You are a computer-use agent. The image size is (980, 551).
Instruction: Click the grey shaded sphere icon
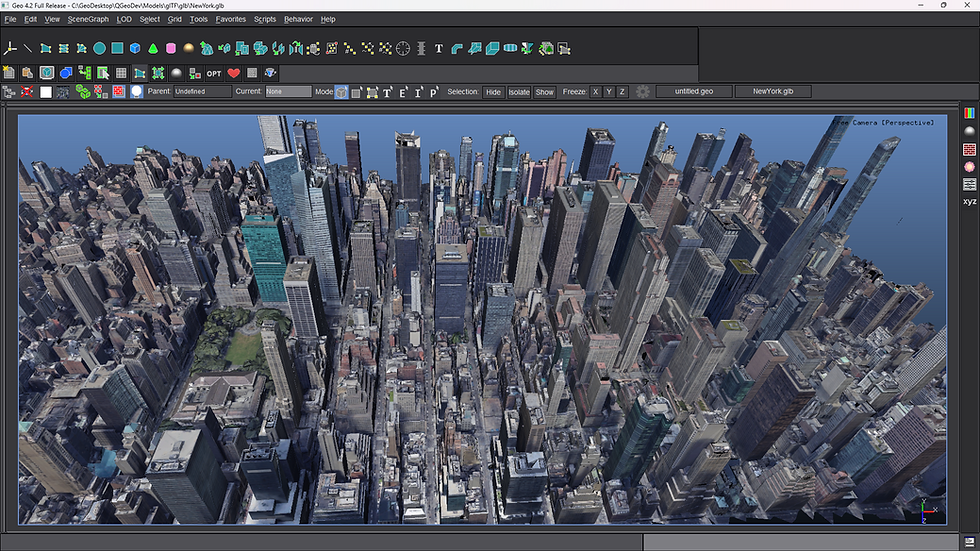pos(177,73)
